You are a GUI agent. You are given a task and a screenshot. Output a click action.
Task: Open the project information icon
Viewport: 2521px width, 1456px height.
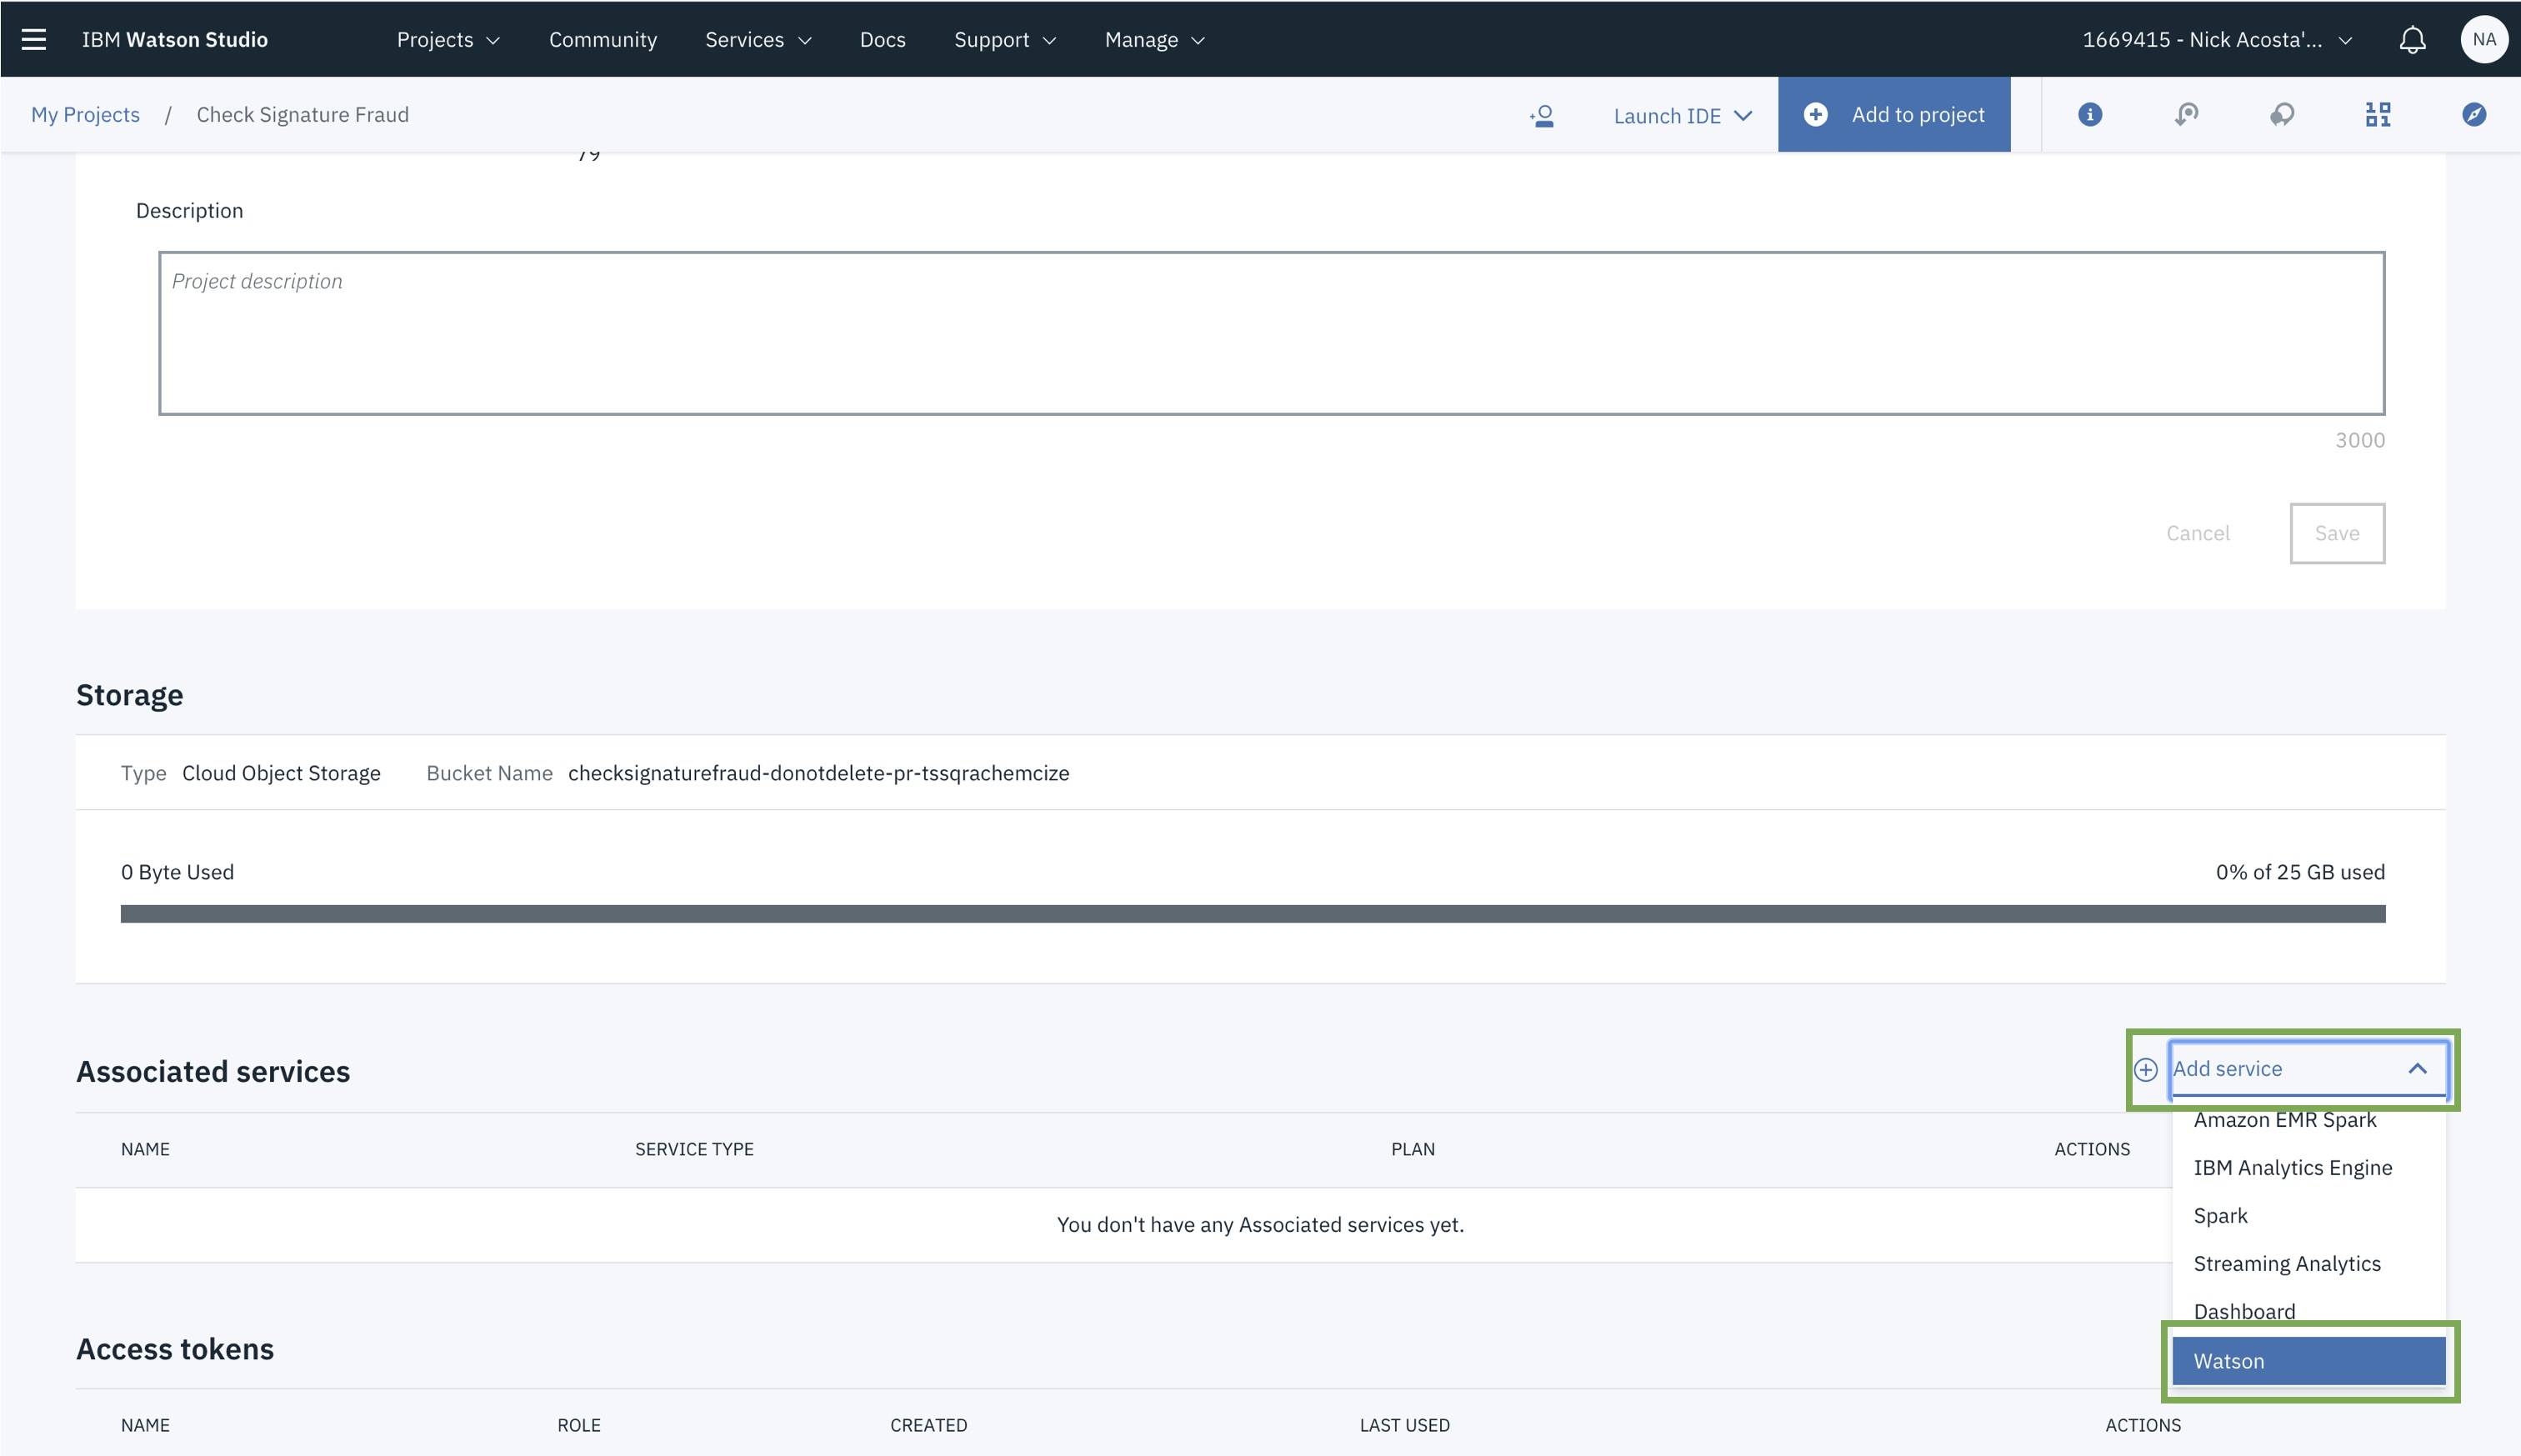[2089, 114]
